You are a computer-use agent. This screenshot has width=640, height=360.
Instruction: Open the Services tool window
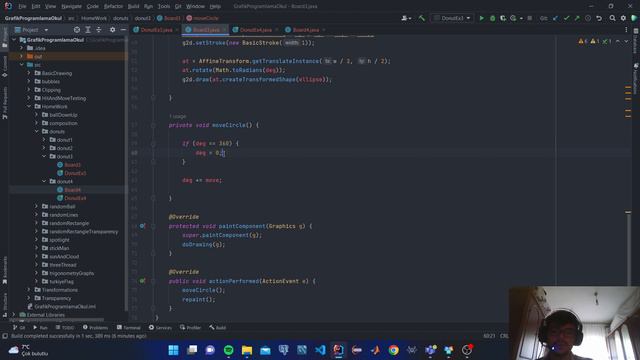160,327
